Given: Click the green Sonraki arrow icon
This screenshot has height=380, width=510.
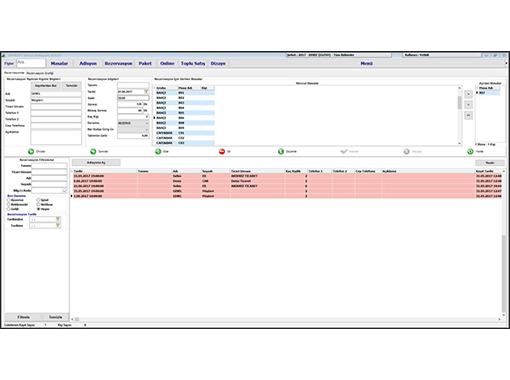Looking at the screenshot, I should [x=93, y=152].
